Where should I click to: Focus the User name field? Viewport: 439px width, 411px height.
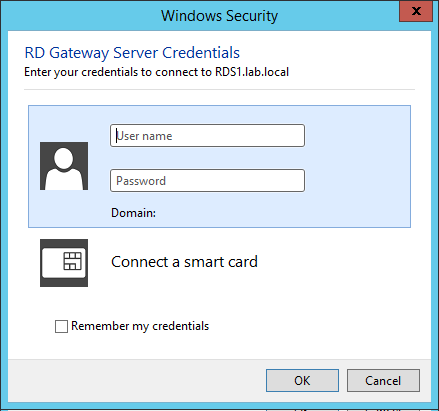[207, 136]
